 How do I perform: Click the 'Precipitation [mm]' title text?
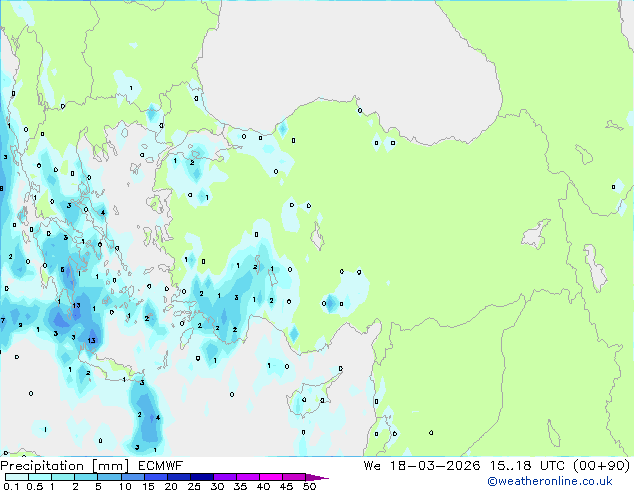[x=64, y=466]
